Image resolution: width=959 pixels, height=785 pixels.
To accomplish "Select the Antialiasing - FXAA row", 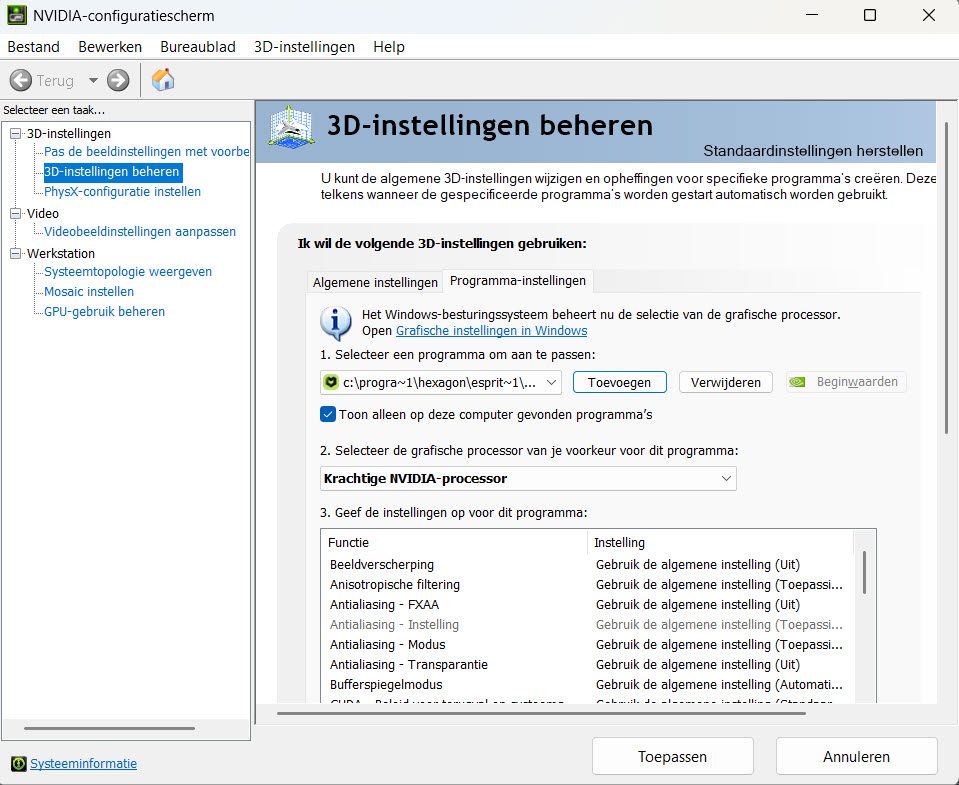I will [x=586, y=605].
